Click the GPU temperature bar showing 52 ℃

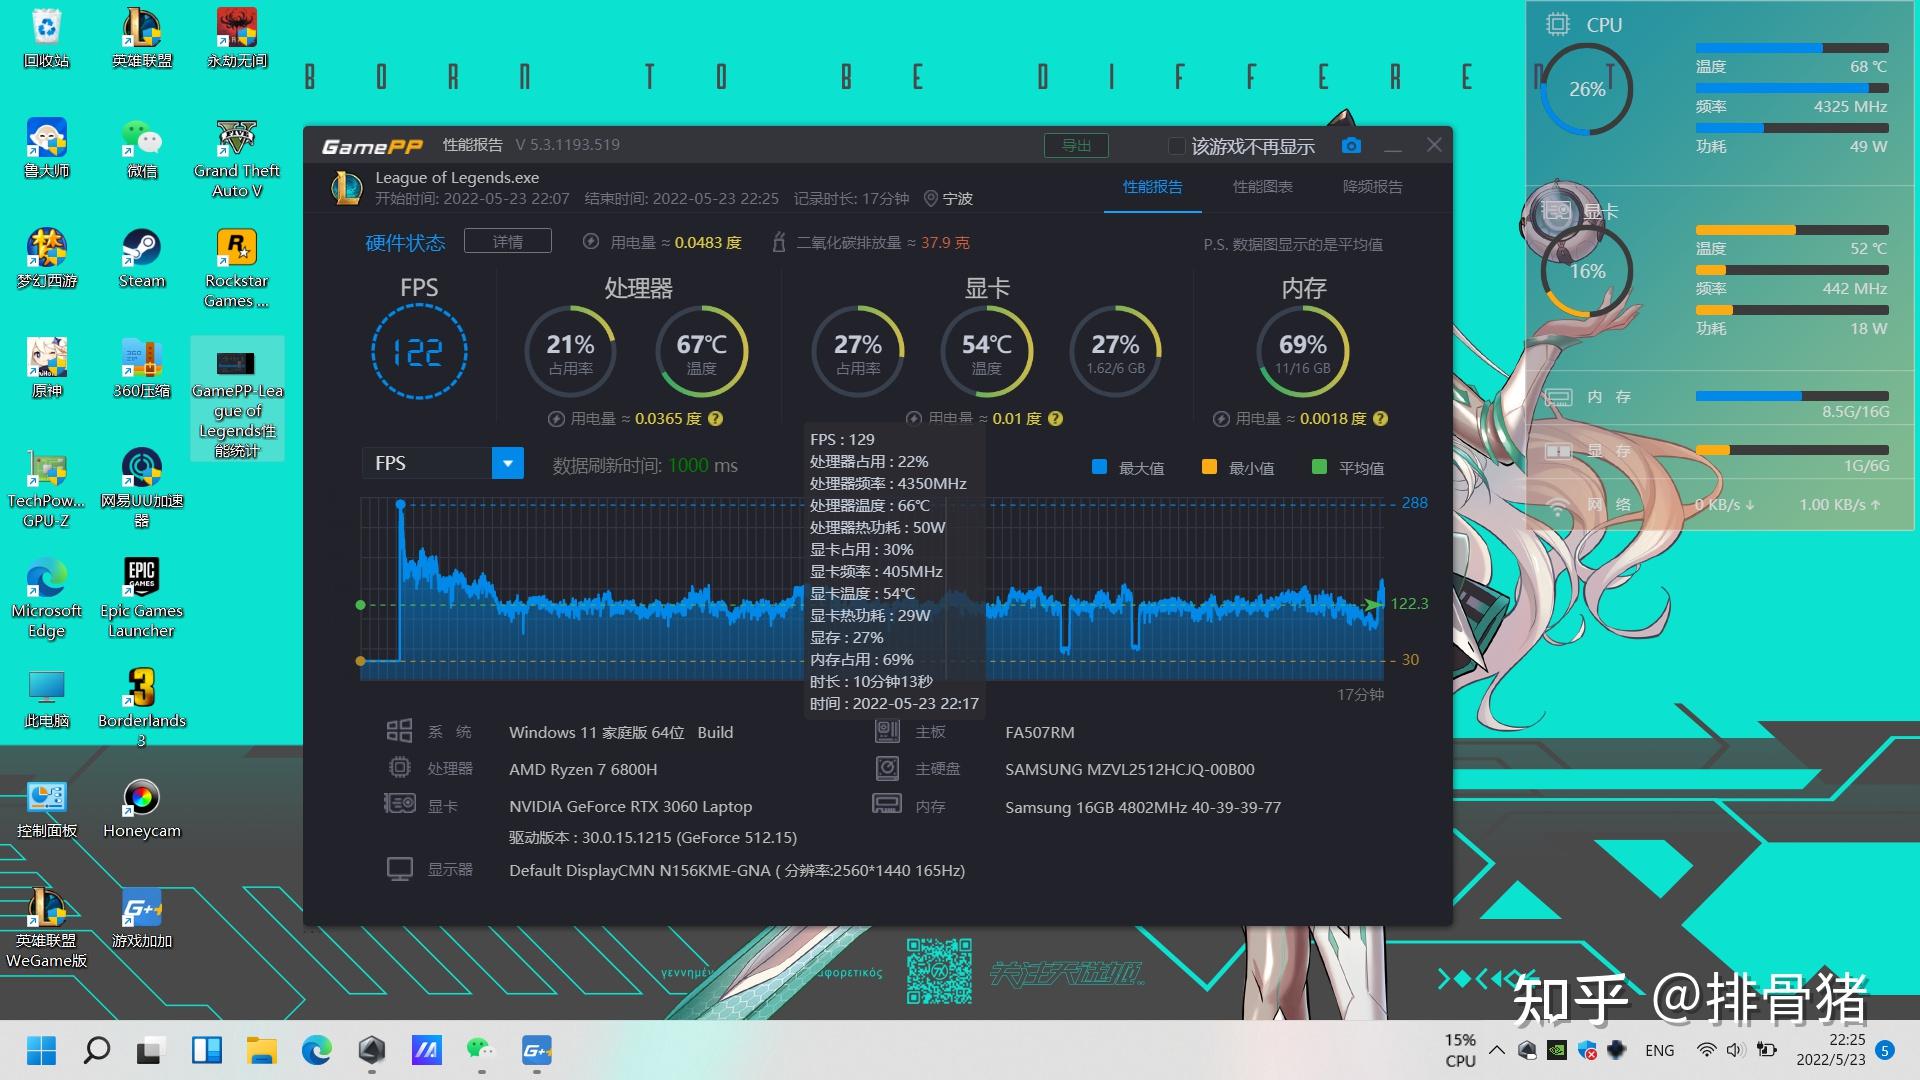(x=1792, y=230)
